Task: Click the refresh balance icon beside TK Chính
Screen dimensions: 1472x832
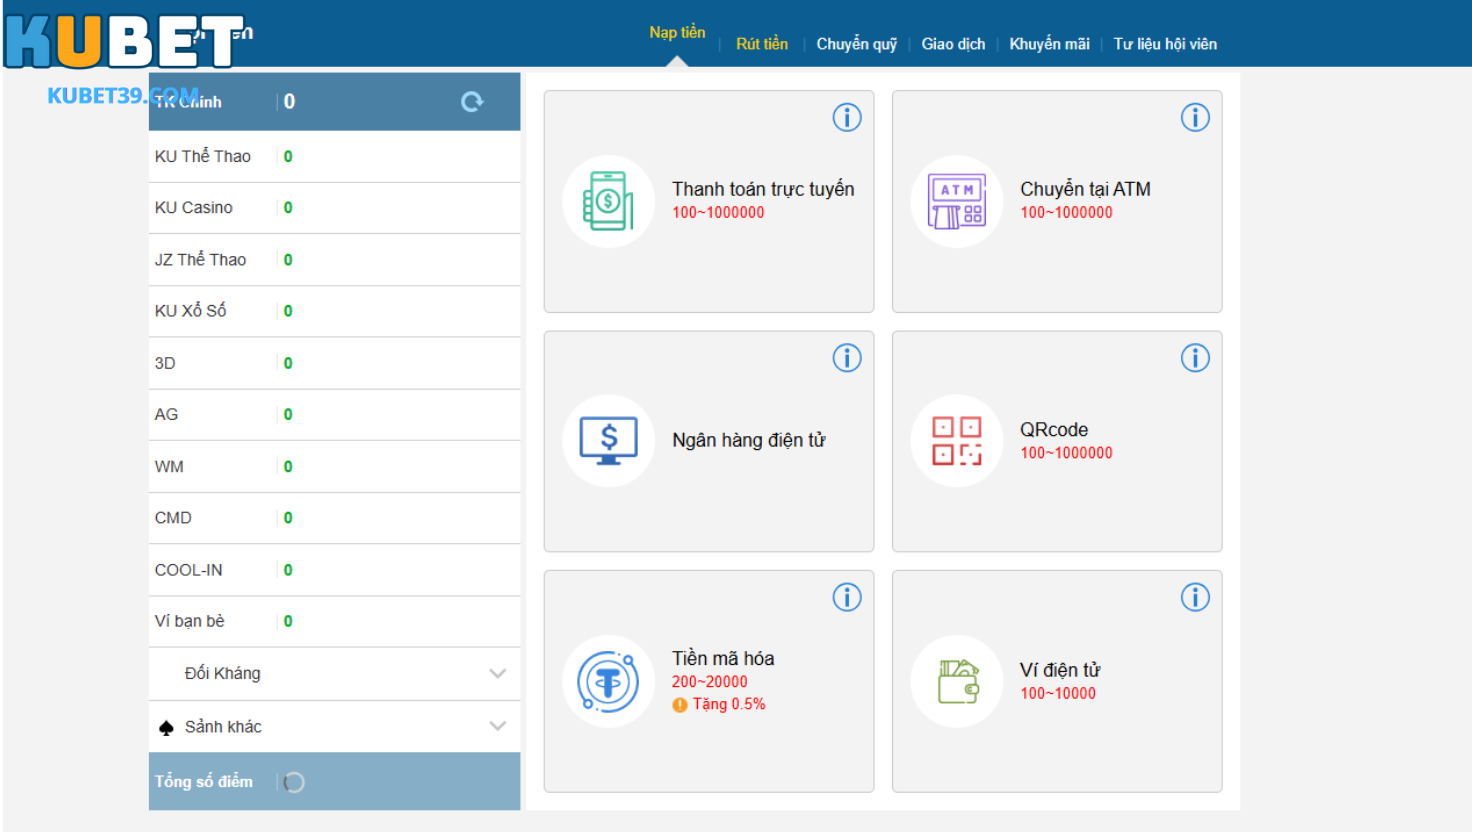Action: click(472, 101)
